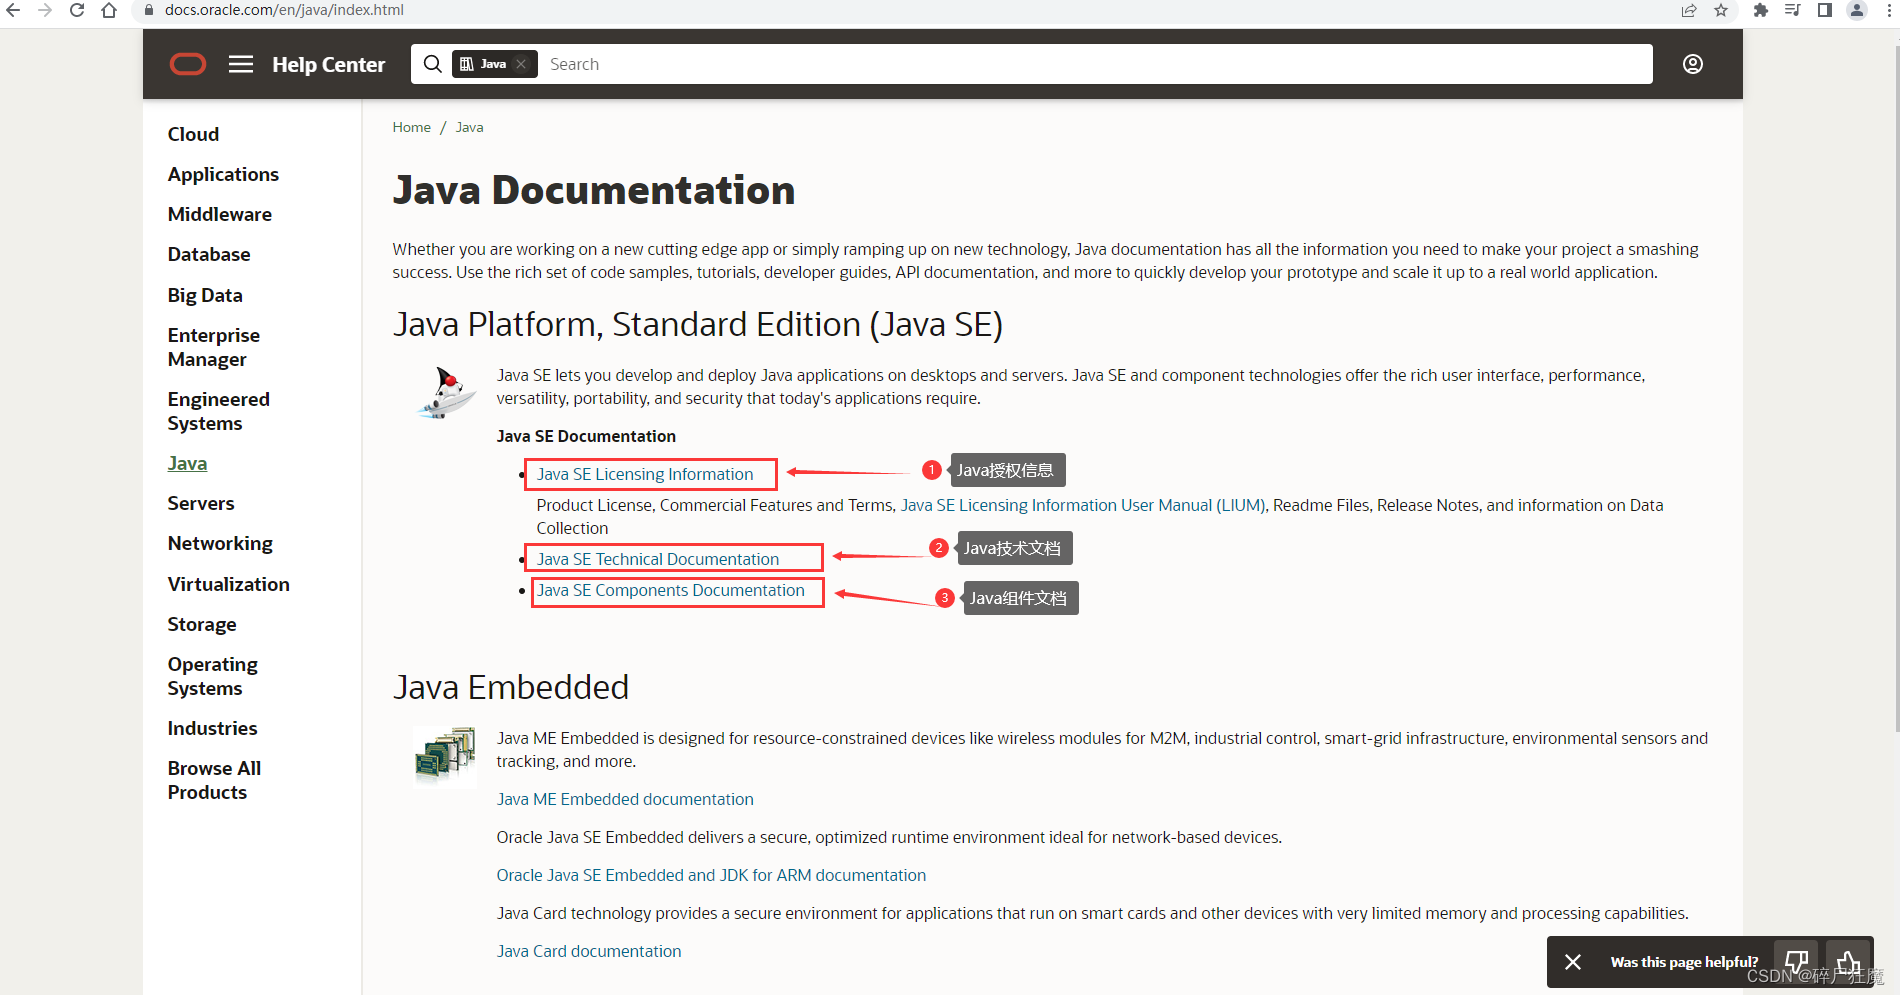Open Operating Systems category

[x=213, y=676]
